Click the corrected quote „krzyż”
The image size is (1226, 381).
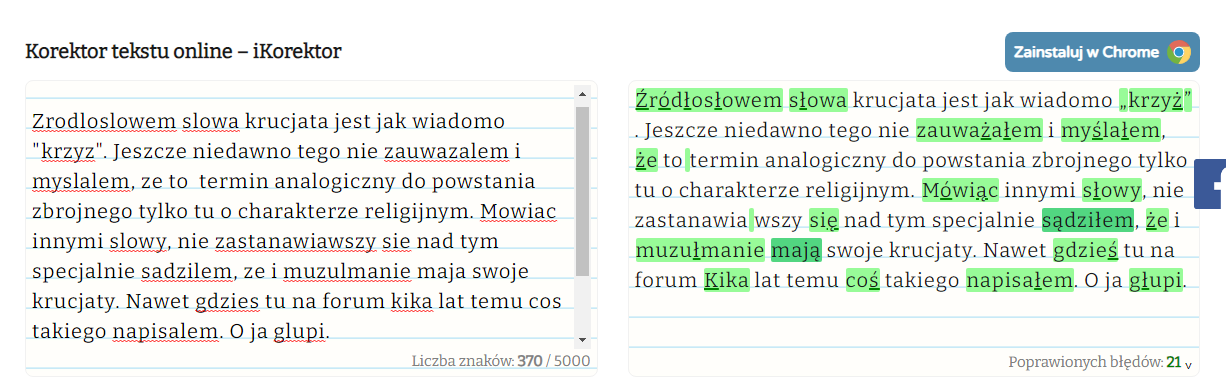pos(1155,100)
